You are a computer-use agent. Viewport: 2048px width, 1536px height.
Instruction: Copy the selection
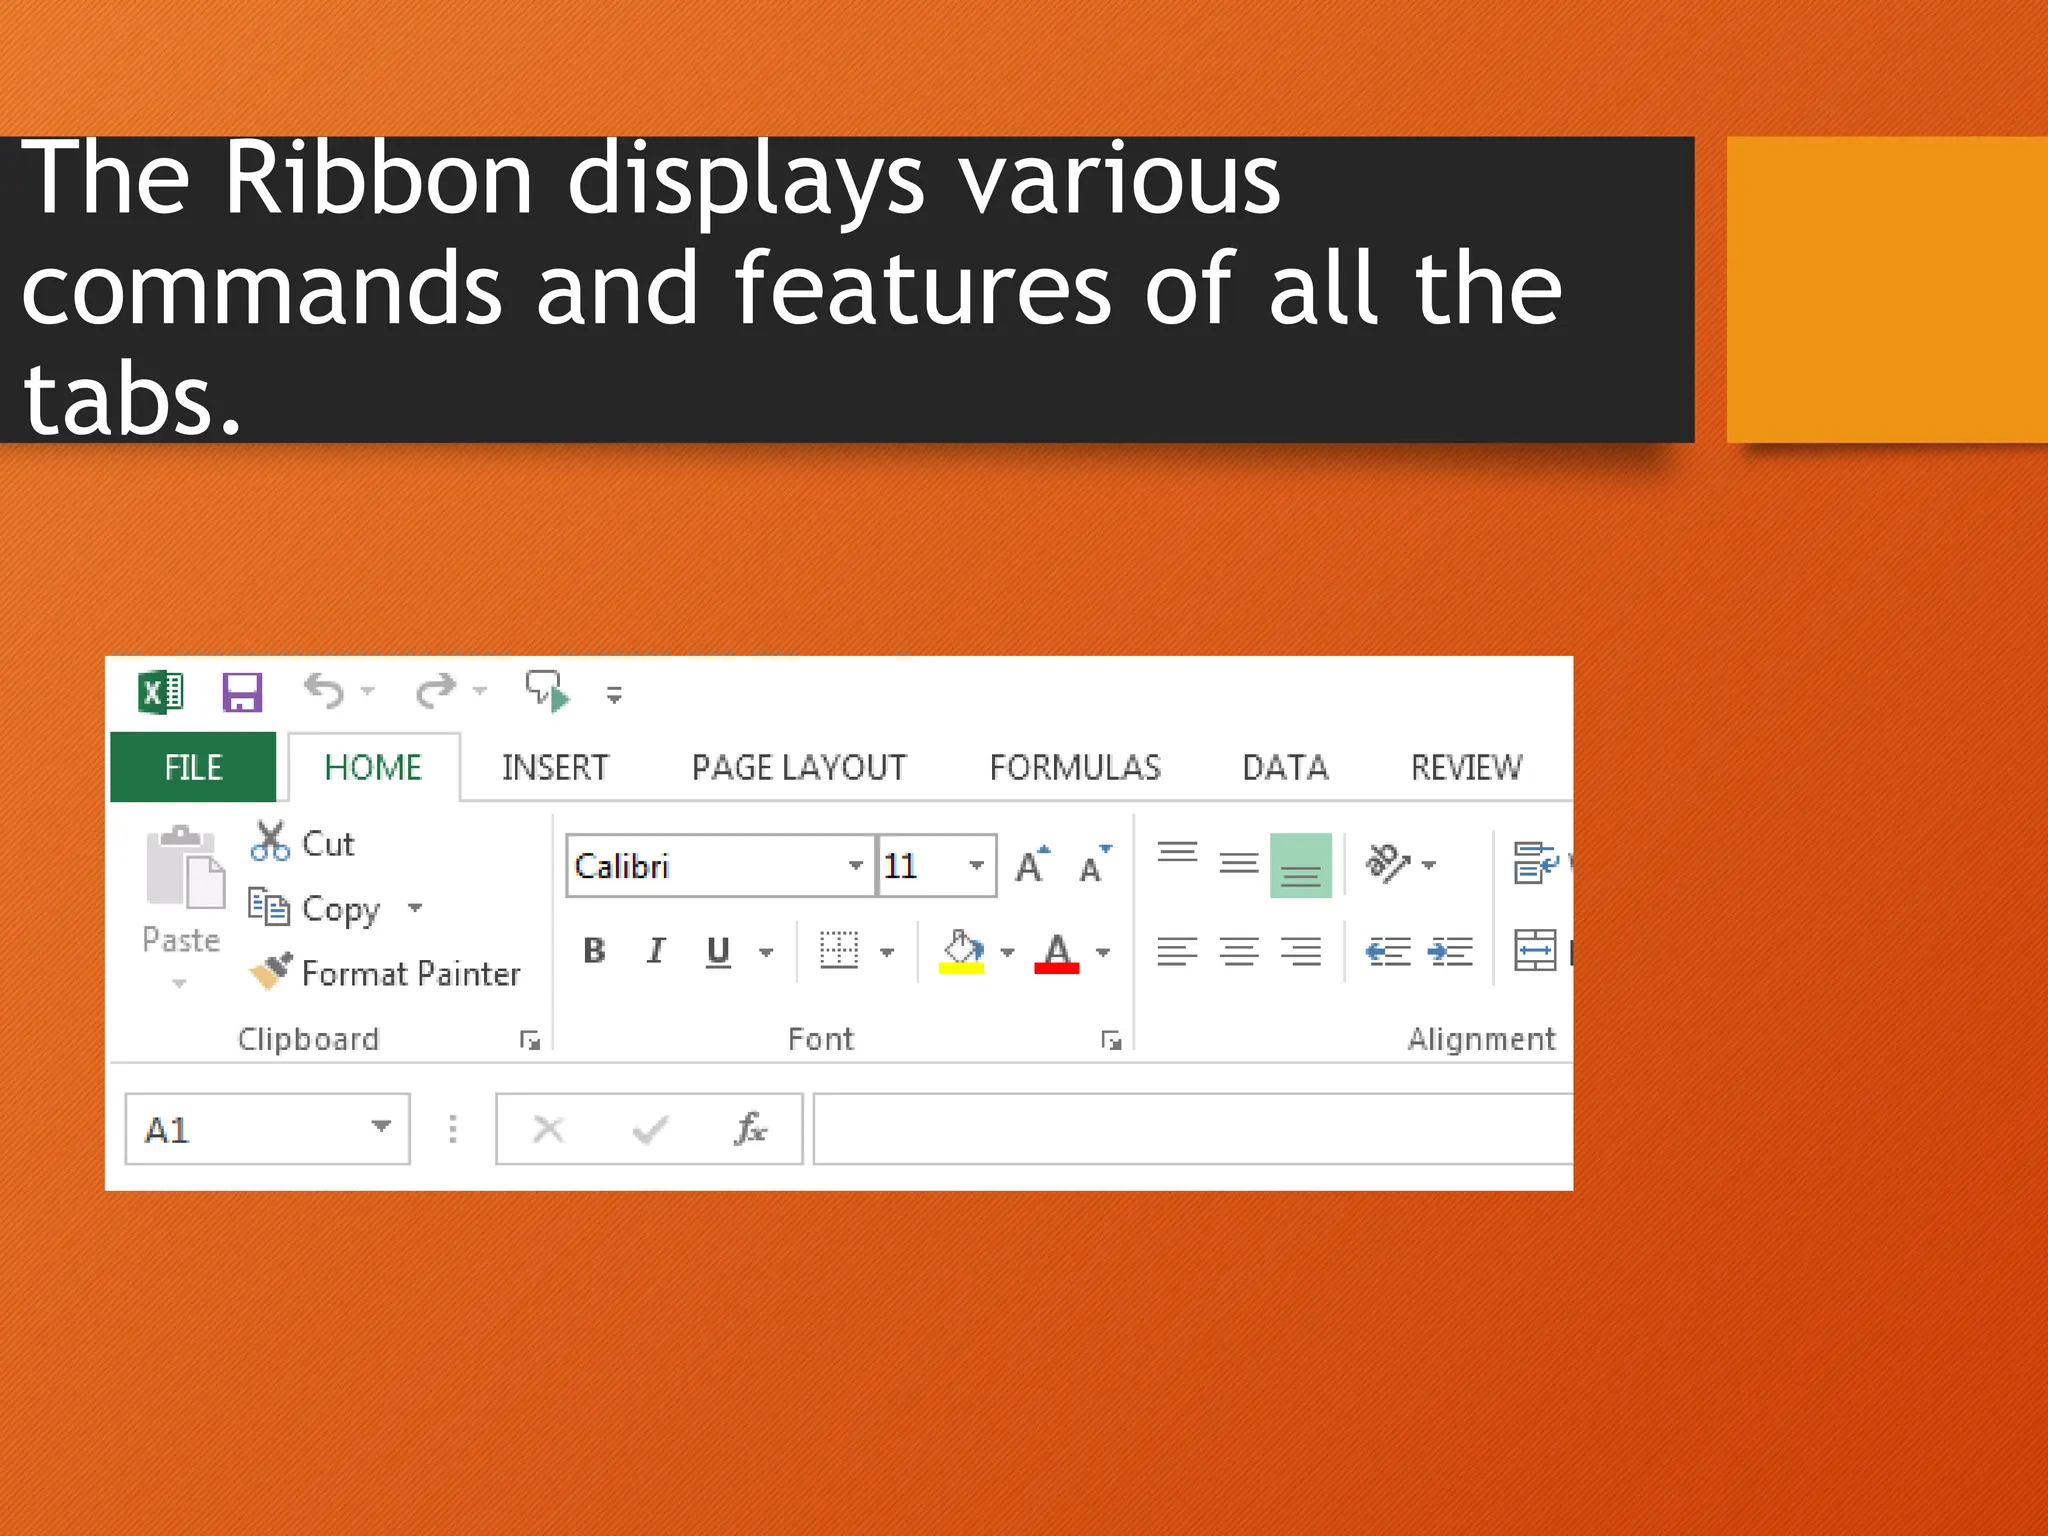pos(315,908)
